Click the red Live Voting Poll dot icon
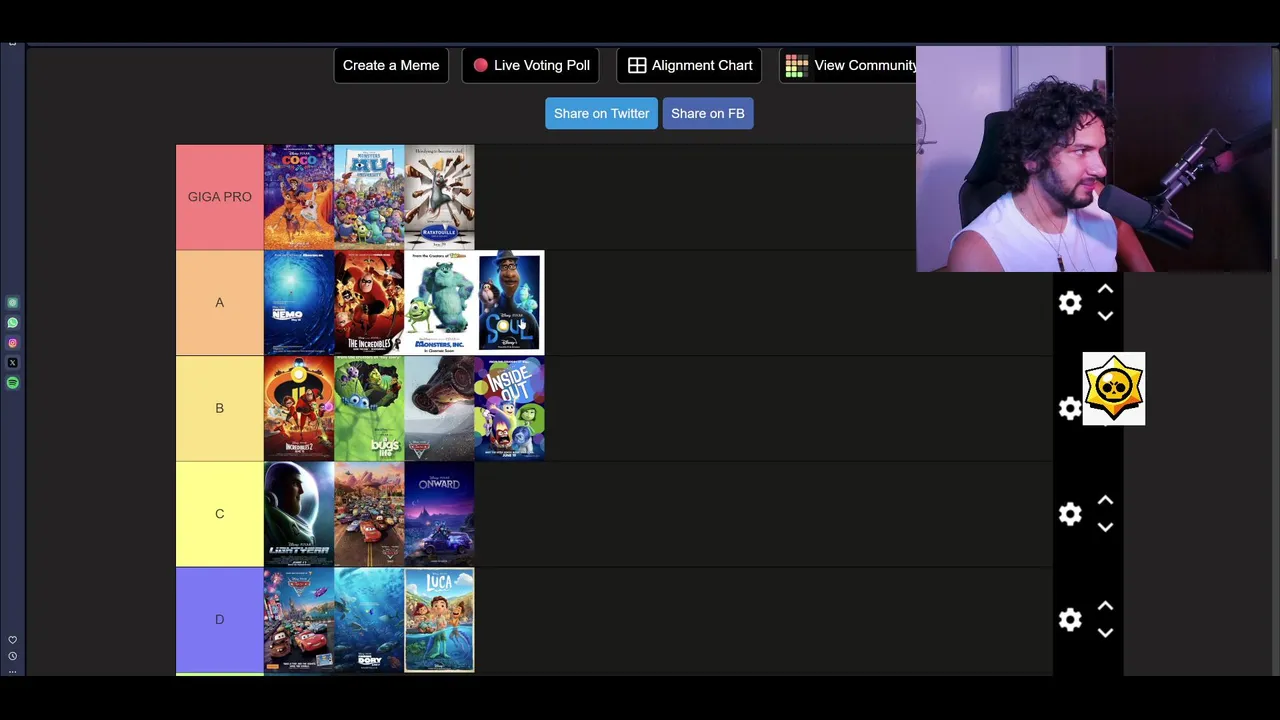 point(481,65)
